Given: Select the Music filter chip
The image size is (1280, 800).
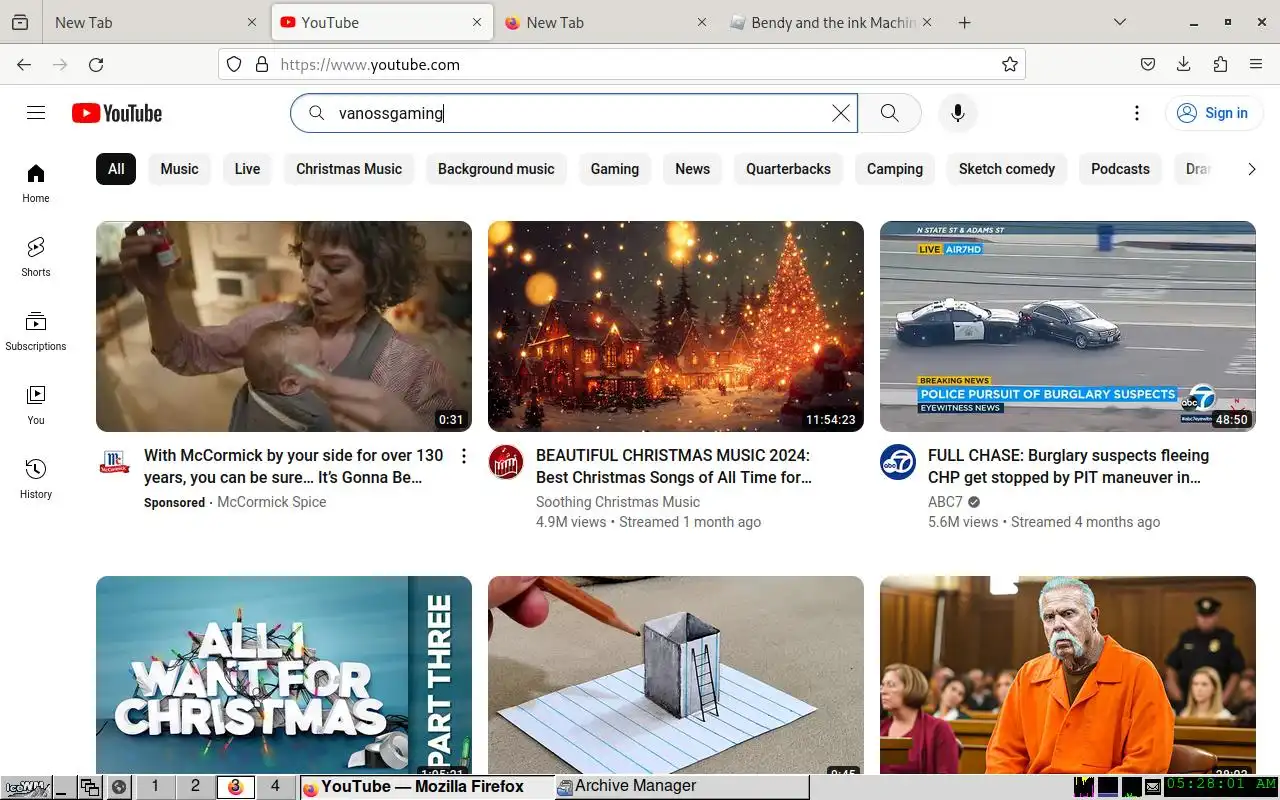Looking at the screenshot, I should pos(179,169).
